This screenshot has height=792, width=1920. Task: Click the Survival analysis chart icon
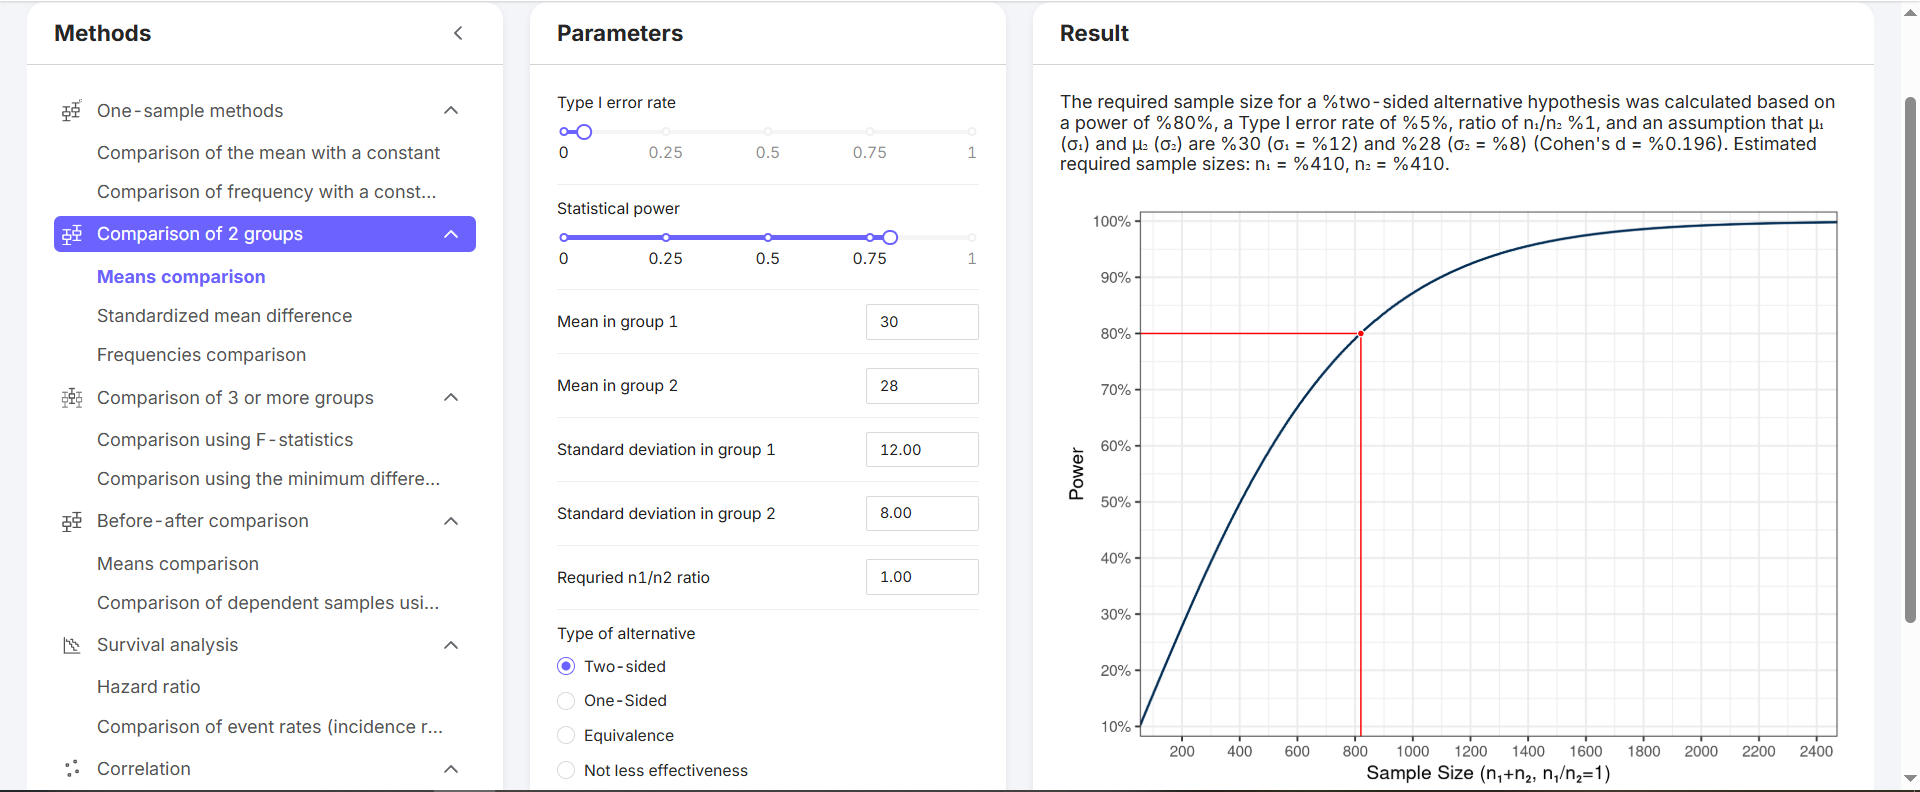click(71, 646)
